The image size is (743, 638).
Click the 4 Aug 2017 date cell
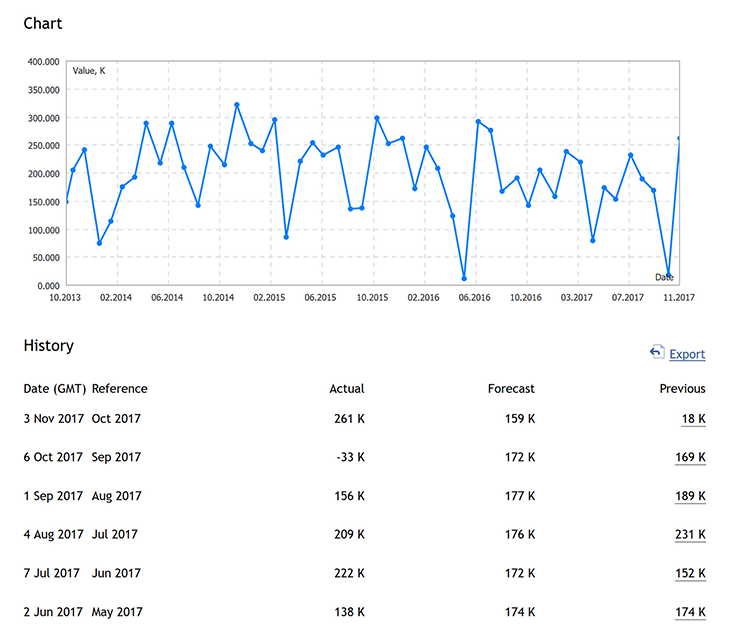54,534
